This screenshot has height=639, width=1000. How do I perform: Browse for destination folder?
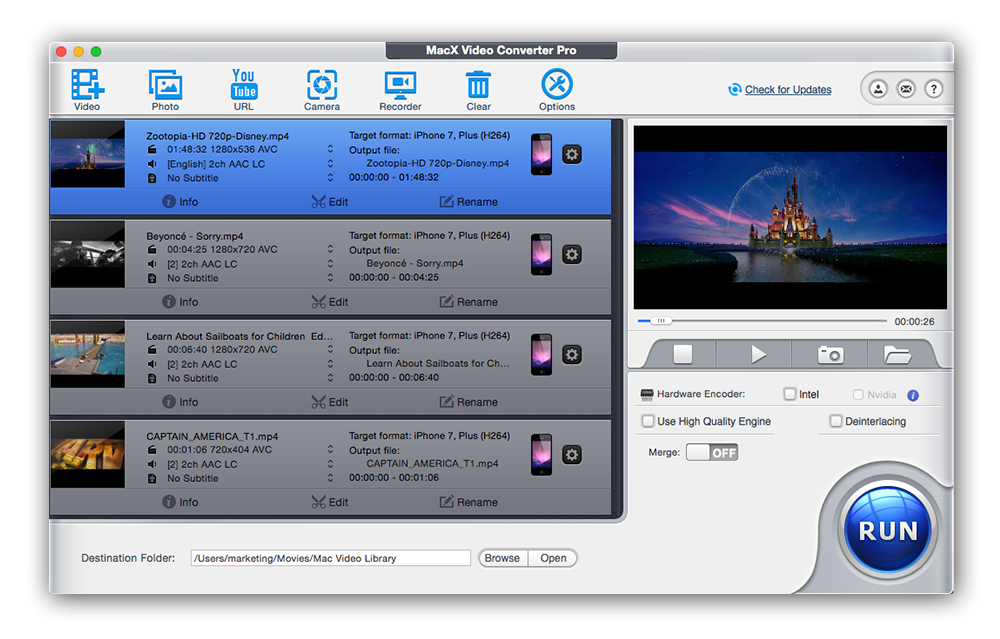click(503, 558)
